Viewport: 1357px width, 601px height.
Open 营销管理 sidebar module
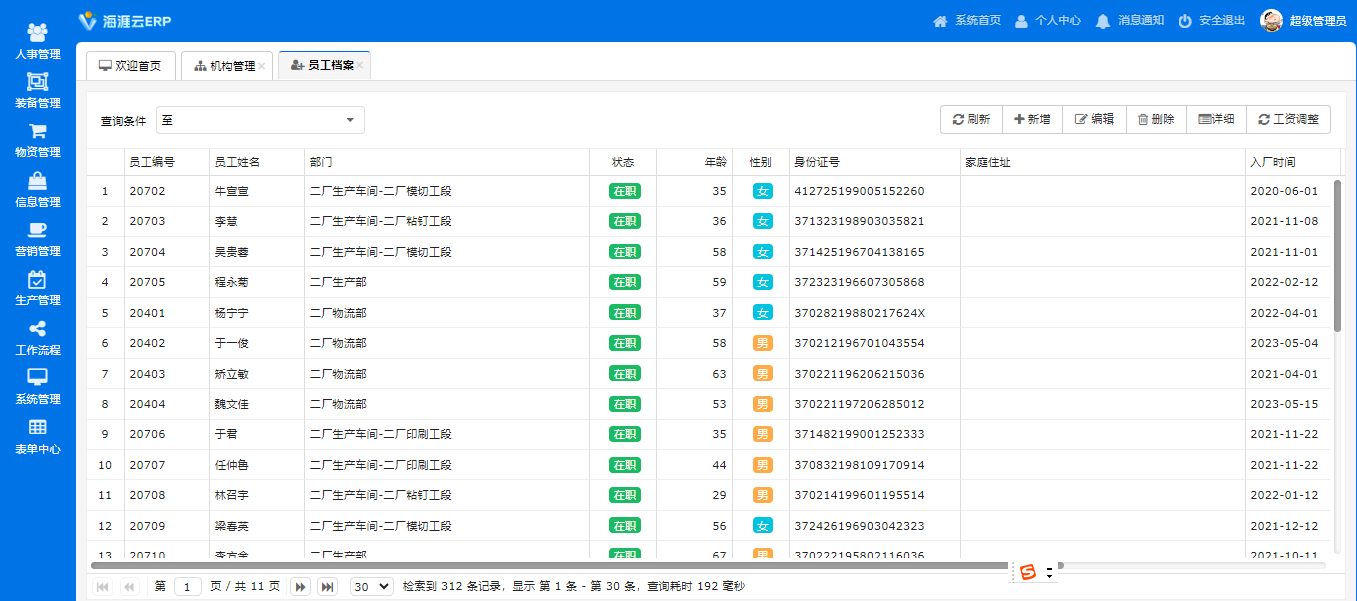(x=37, y=238)
